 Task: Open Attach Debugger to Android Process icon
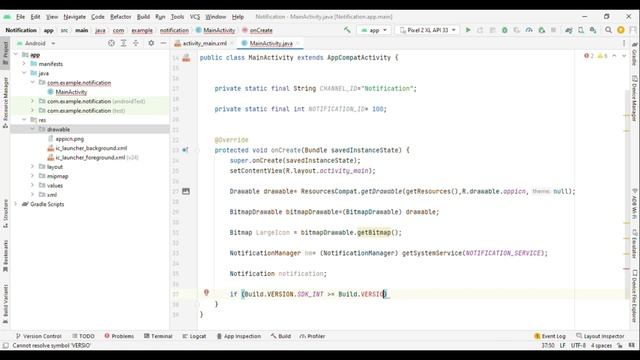click(x=541, y=30)
